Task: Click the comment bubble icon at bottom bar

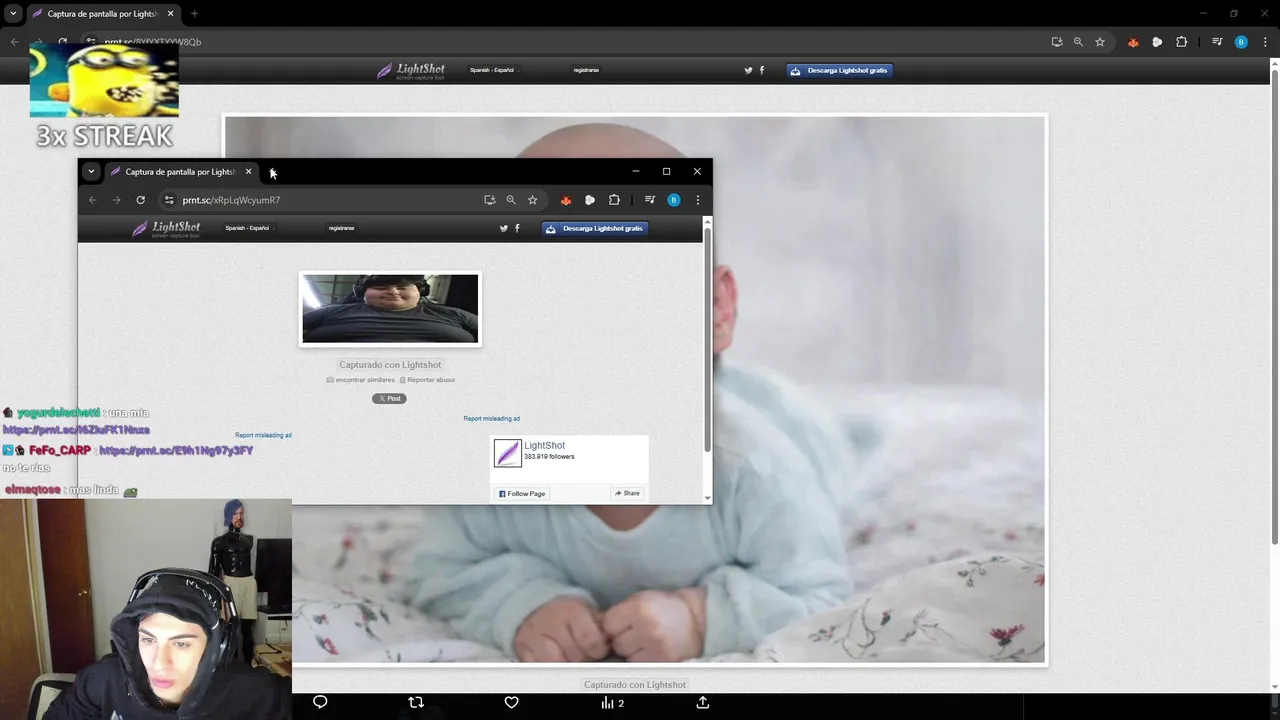Action: coord(320,702)
